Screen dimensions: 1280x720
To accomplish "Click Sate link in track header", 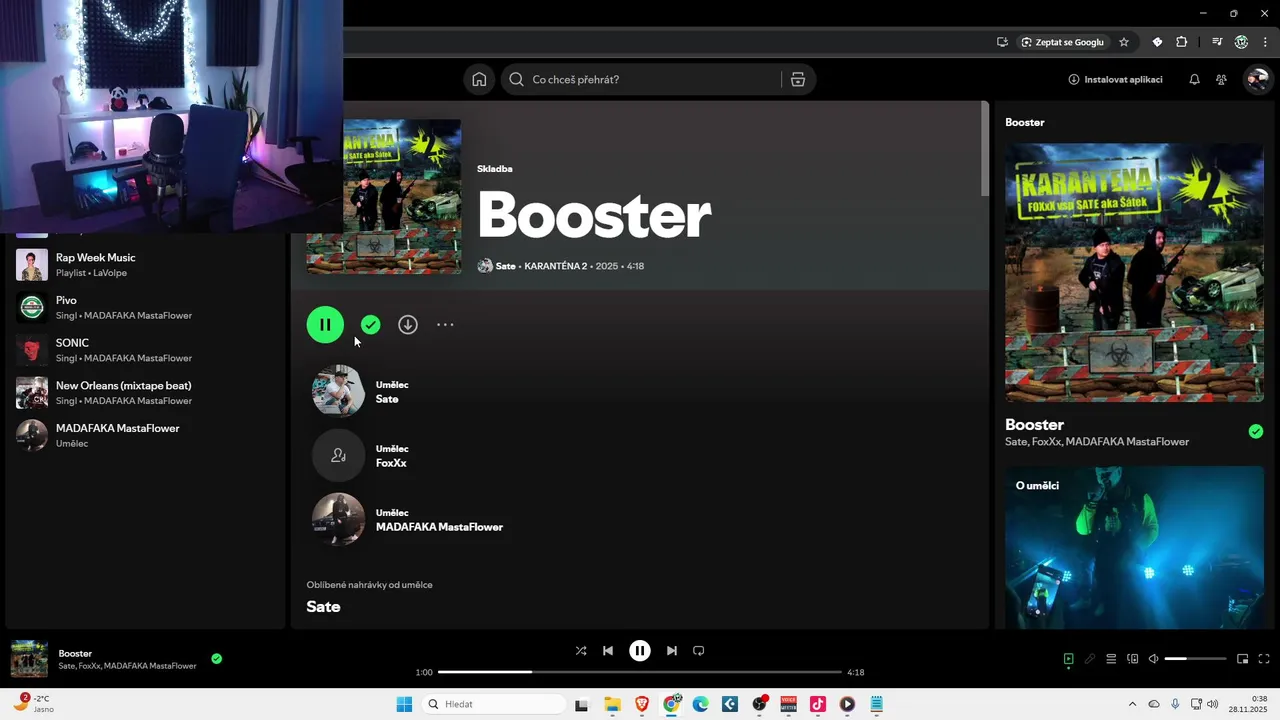I will (505, 266).
